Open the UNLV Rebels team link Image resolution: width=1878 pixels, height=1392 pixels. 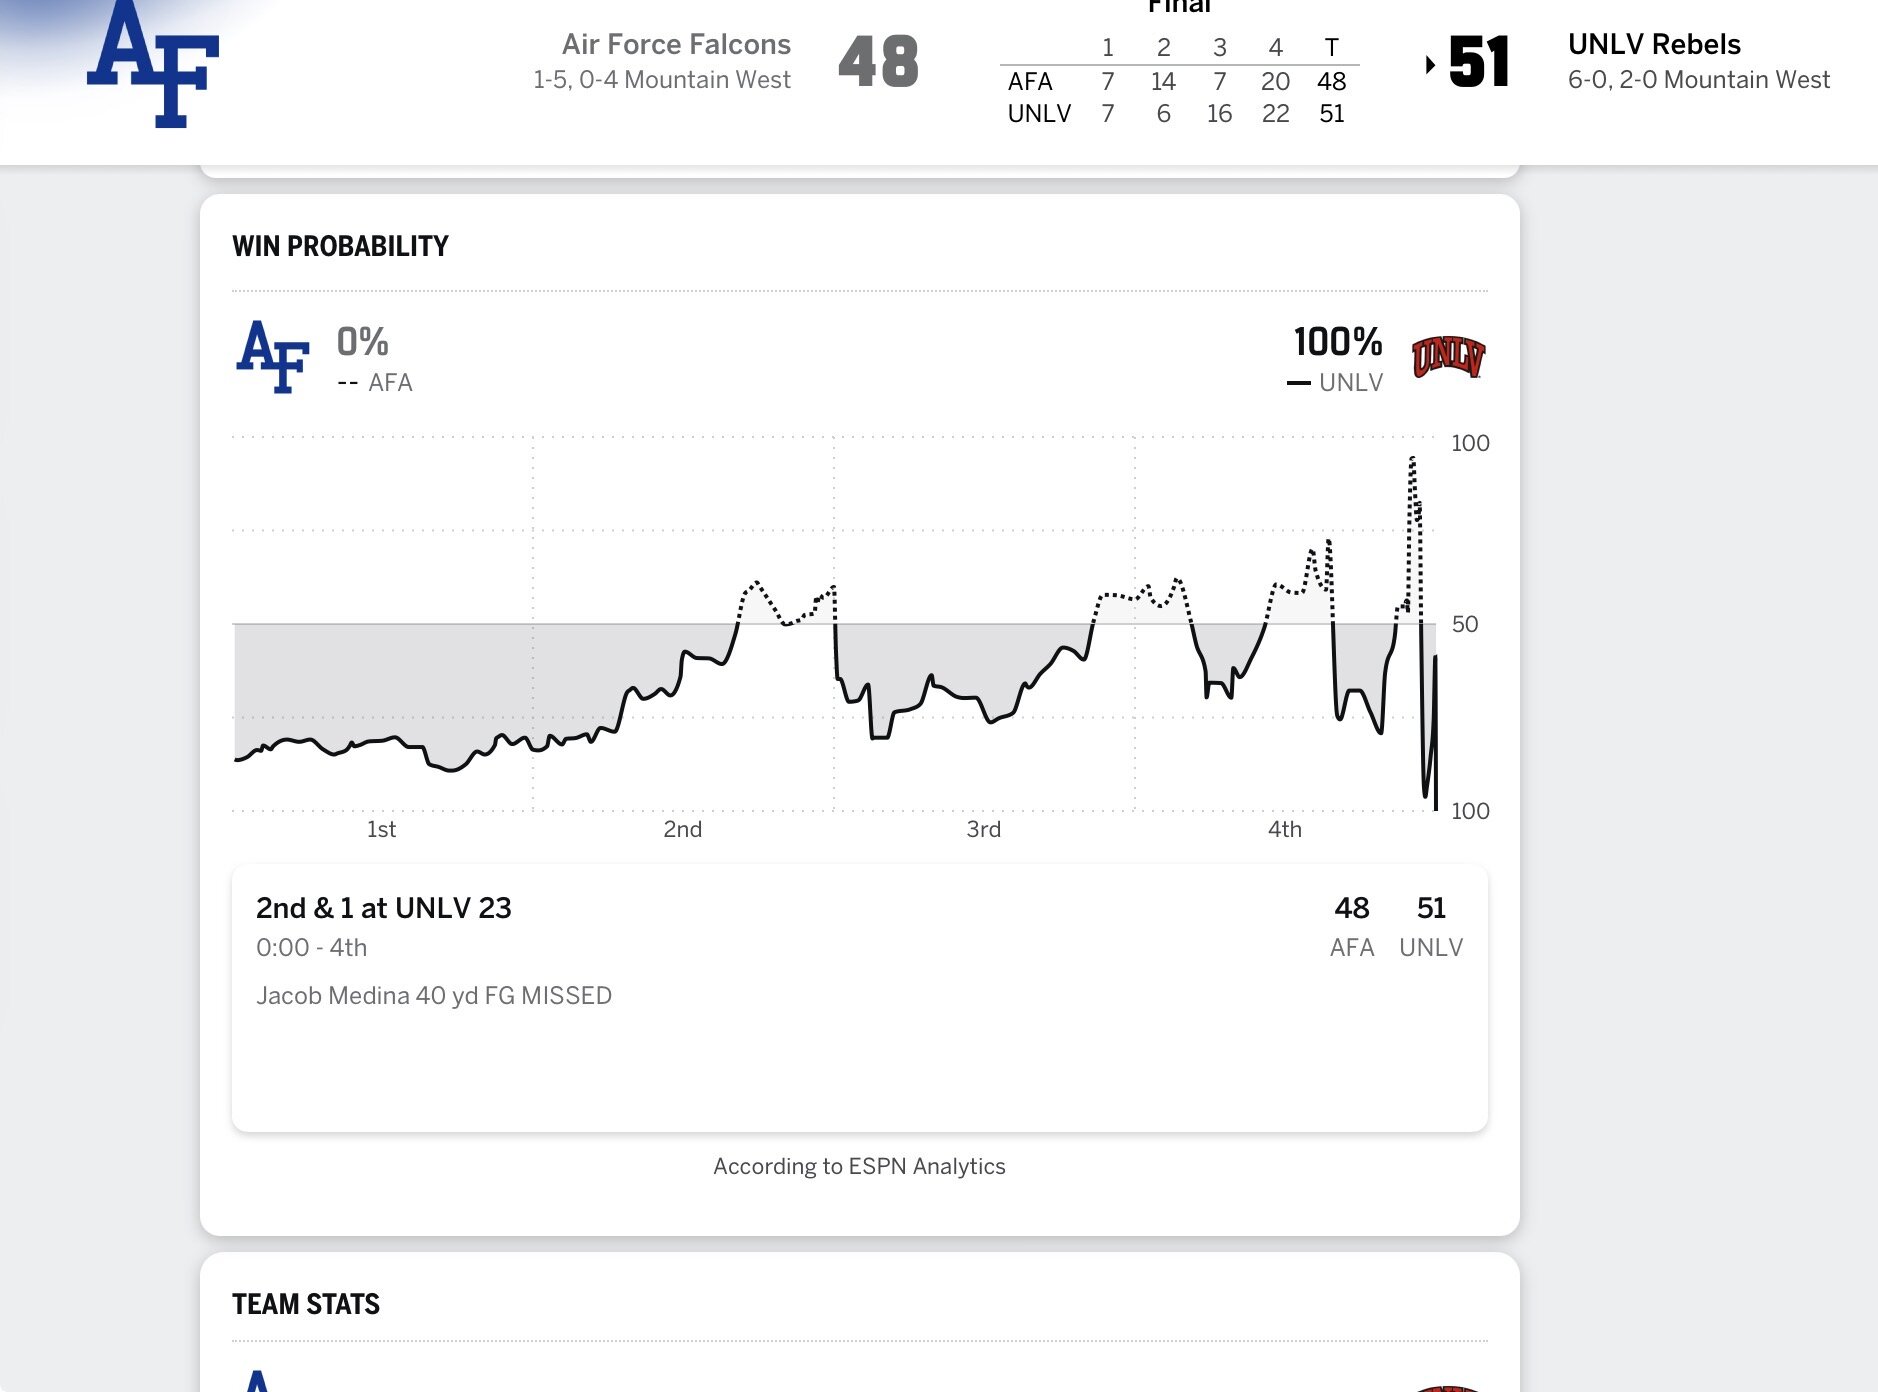pyautogui.click(x=1654, y=45)
